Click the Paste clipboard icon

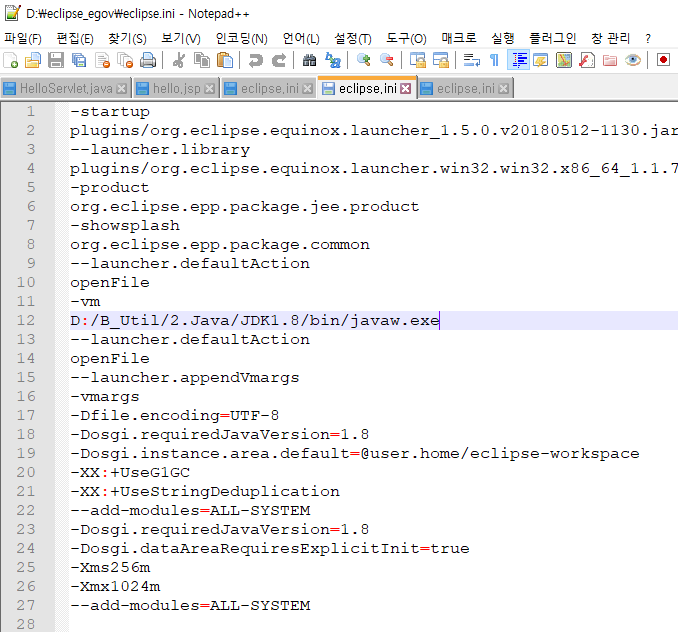coord(224,60)
